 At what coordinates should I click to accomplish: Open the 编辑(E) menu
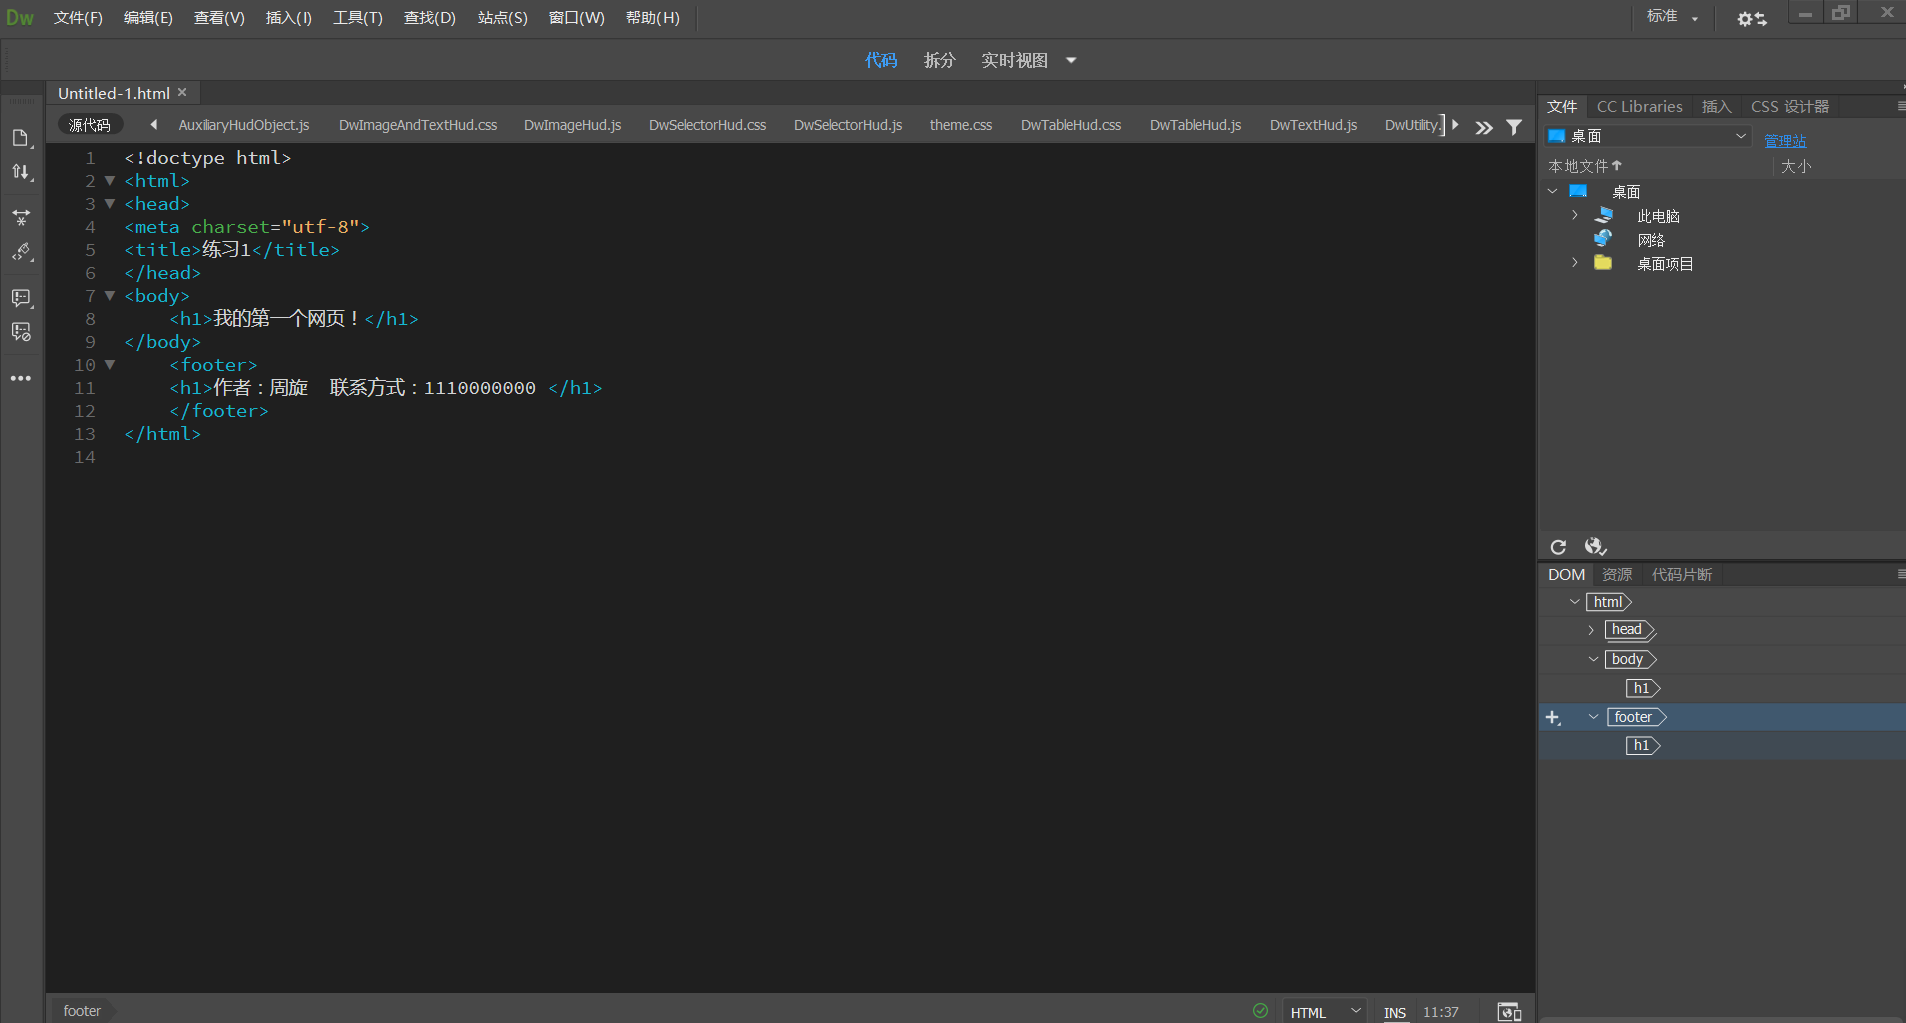148,18
